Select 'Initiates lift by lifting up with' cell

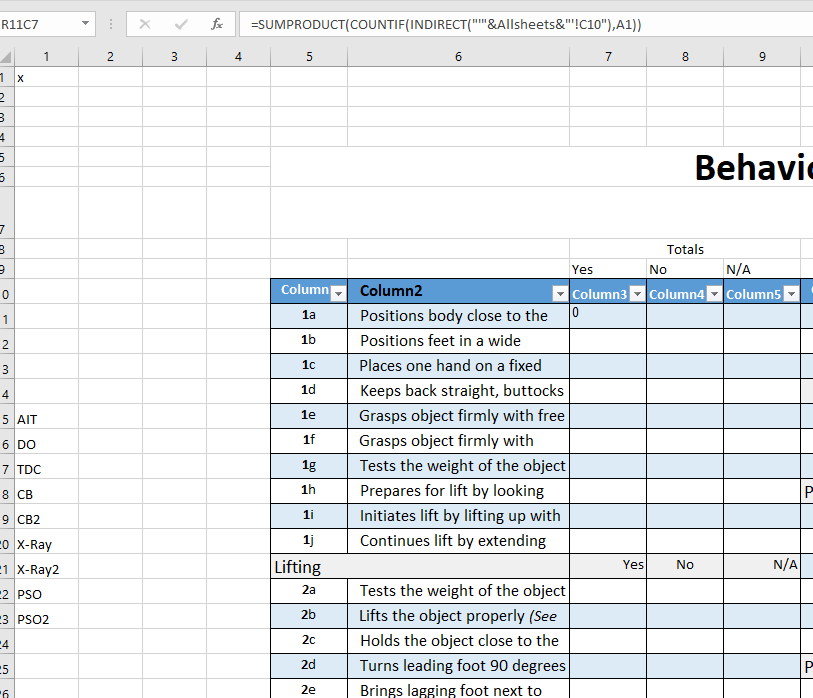pos(458,515)
